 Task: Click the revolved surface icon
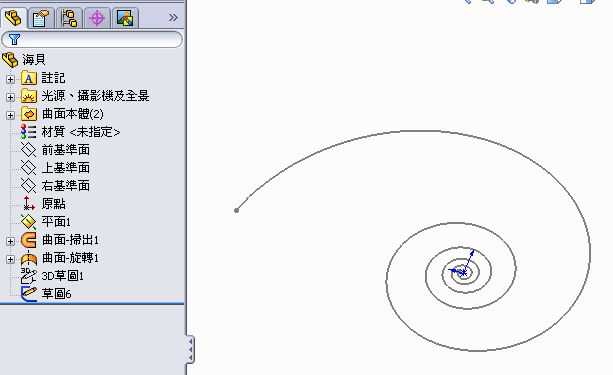pos(29,258)
